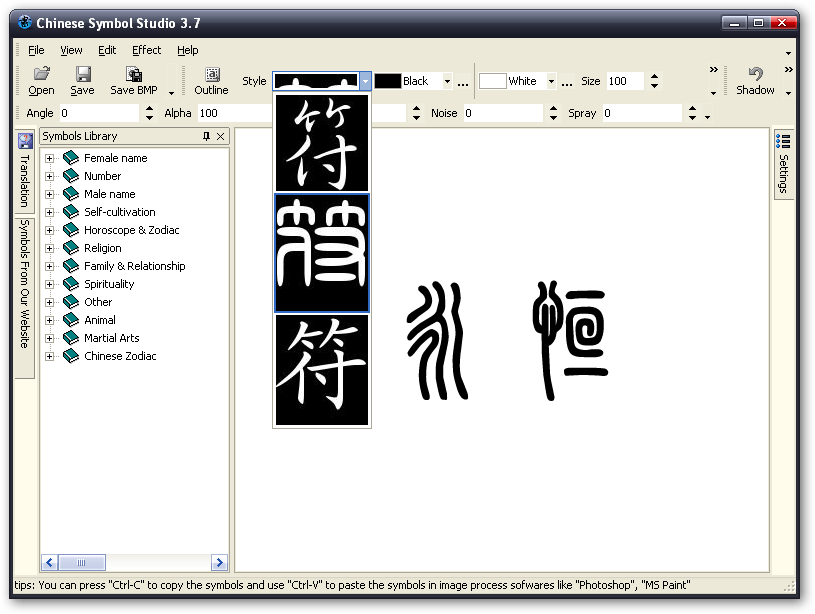
Task: Click the Spirituality tree item label
Action: click(x=109, y=284)
